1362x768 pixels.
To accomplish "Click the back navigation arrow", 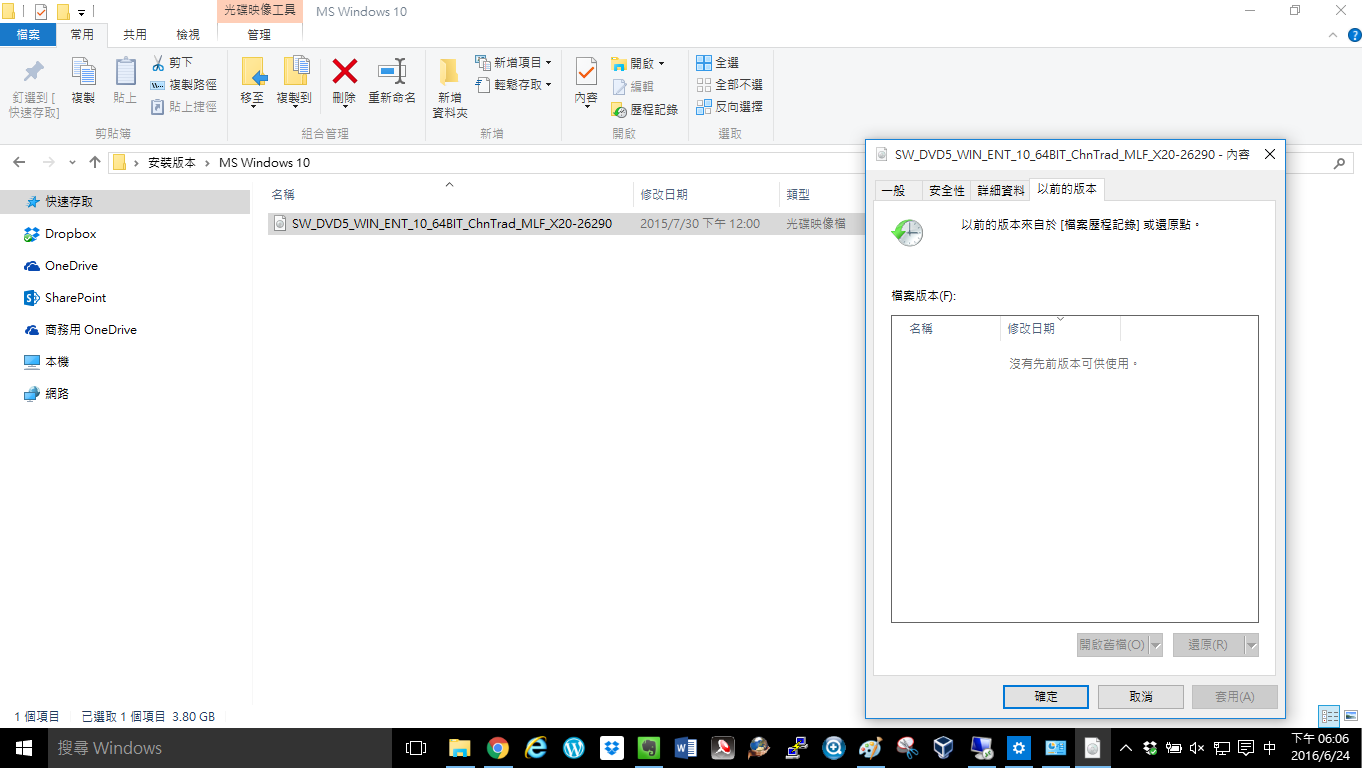I will click(x=20, y=162).
